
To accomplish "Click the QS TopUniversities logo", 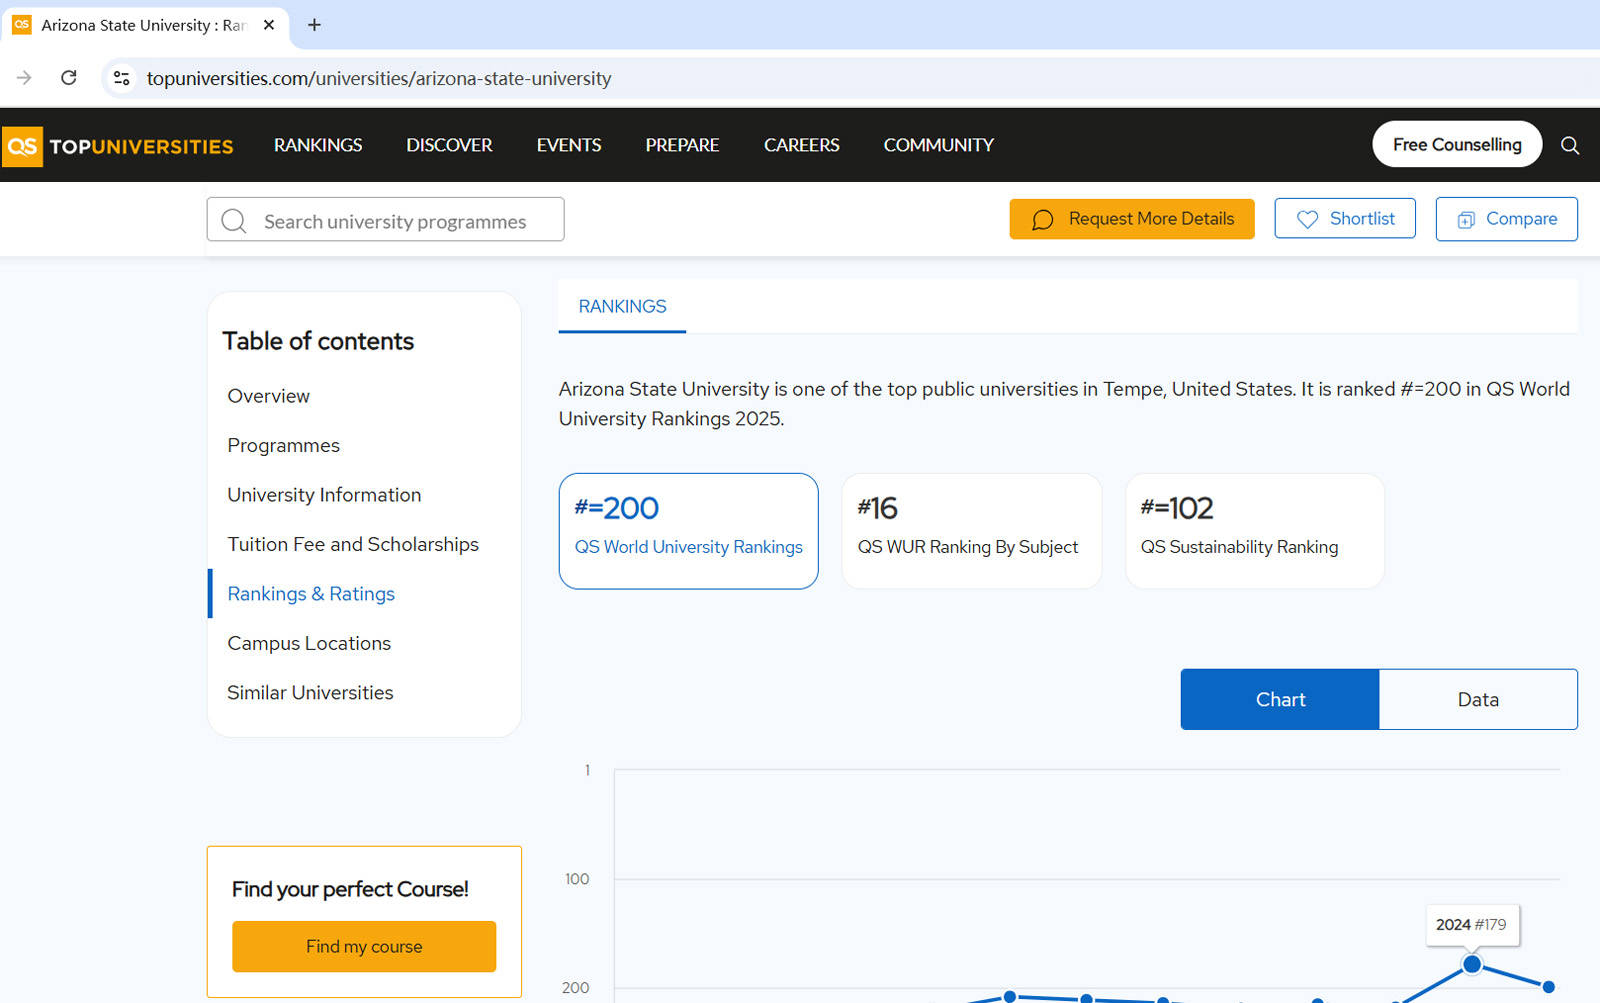I will [118, 146].
